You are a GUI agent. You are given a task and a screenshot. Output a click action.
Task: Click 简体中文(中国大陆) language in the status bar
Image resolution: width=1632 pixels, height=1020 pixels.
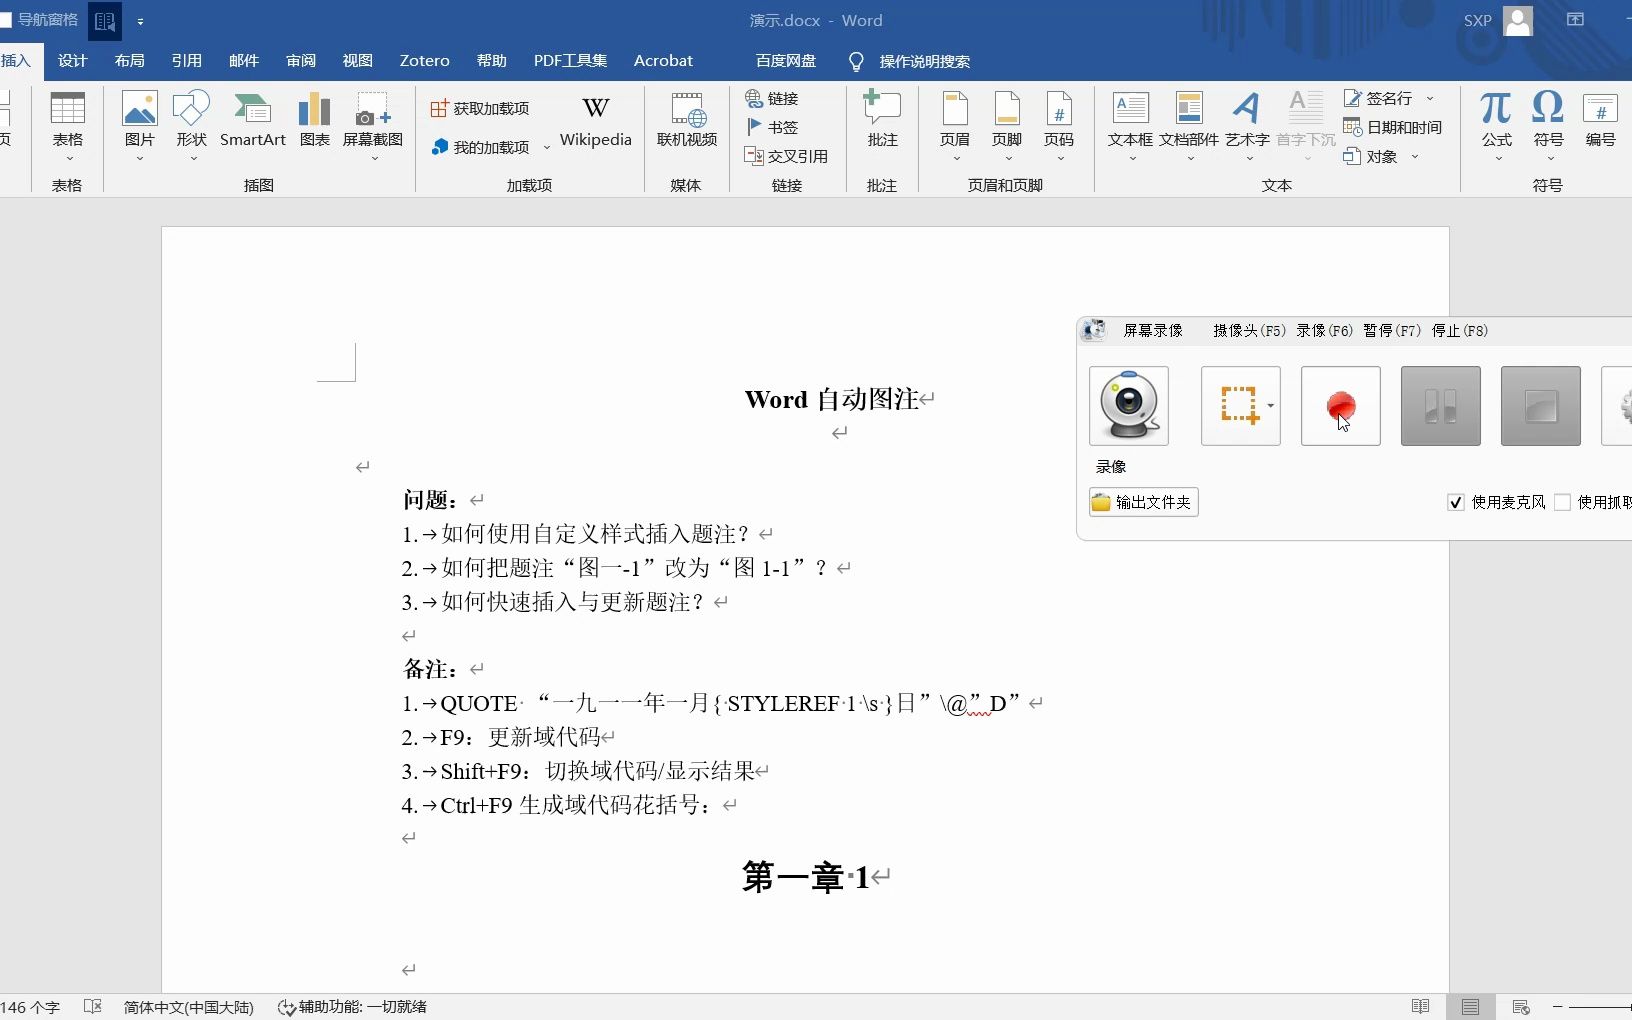188,1007
